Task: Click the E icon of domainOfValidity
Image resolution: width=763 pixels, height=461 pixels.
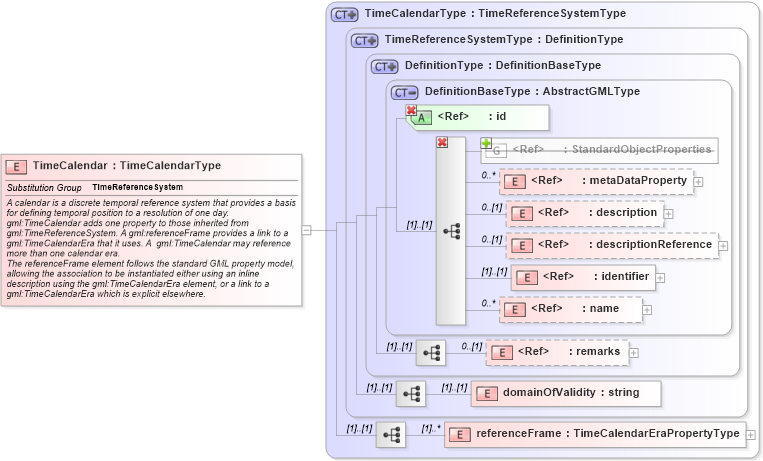Action: click(x=487, y=394)
